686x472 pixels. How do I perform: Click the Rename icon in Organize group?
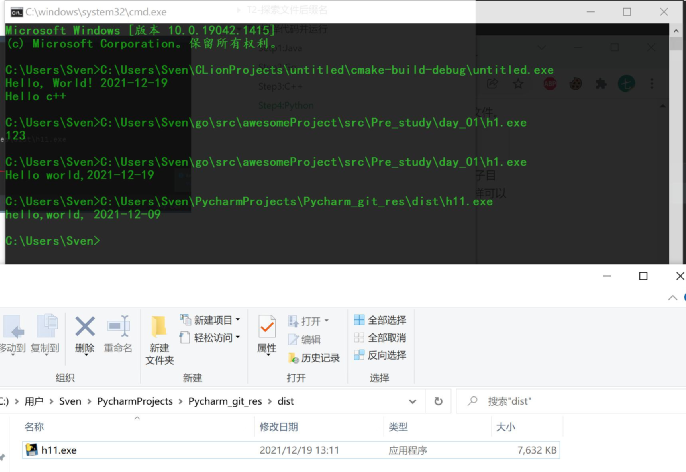click(x=118, y=326)
